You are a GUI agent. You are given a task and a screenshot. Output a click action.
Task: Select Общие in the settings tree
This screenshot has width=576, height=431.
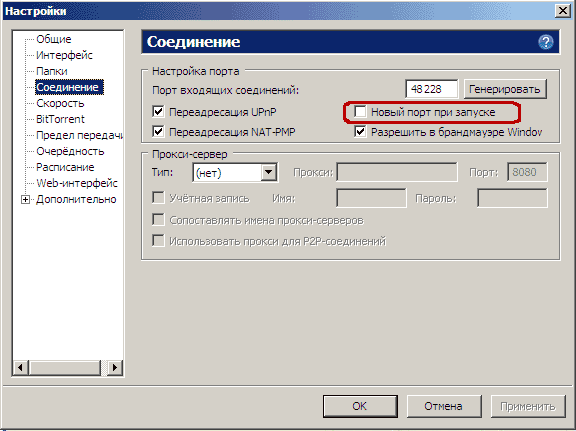tap(54, 39)
